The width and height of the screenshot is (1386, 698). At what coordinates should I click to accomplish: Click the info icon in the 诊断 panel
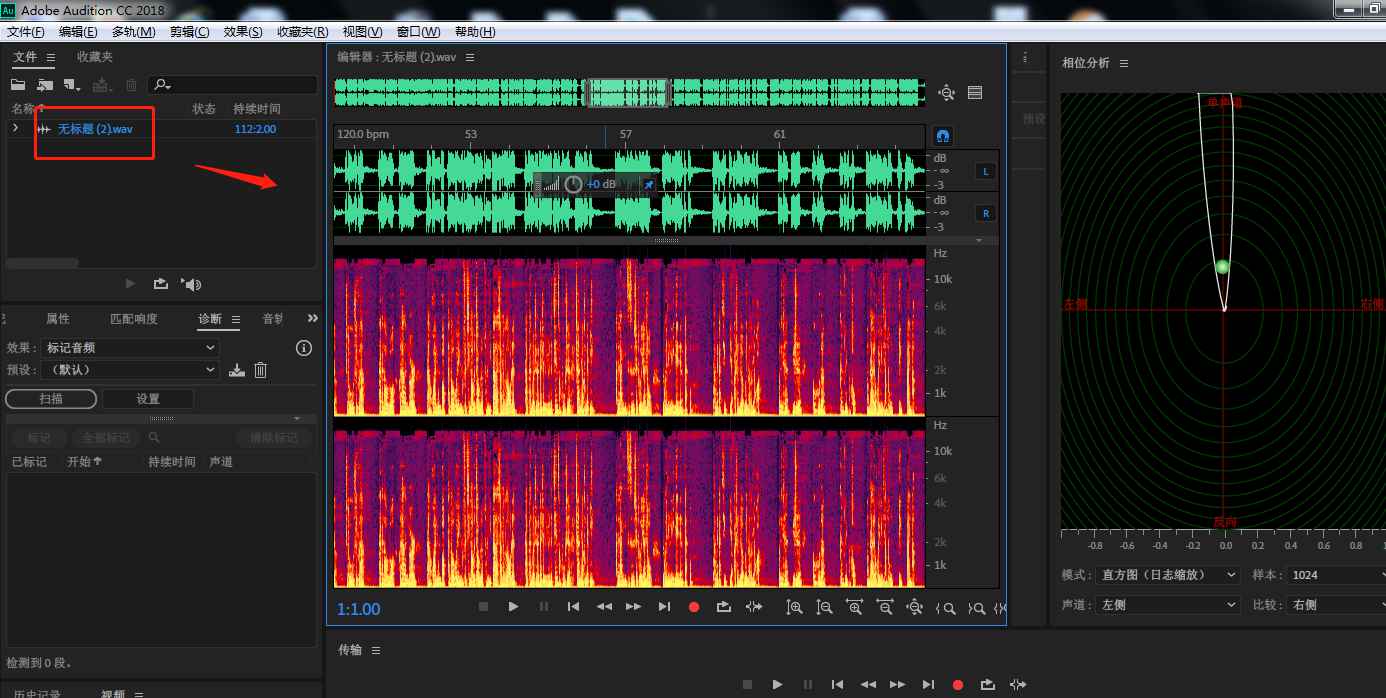304,348
